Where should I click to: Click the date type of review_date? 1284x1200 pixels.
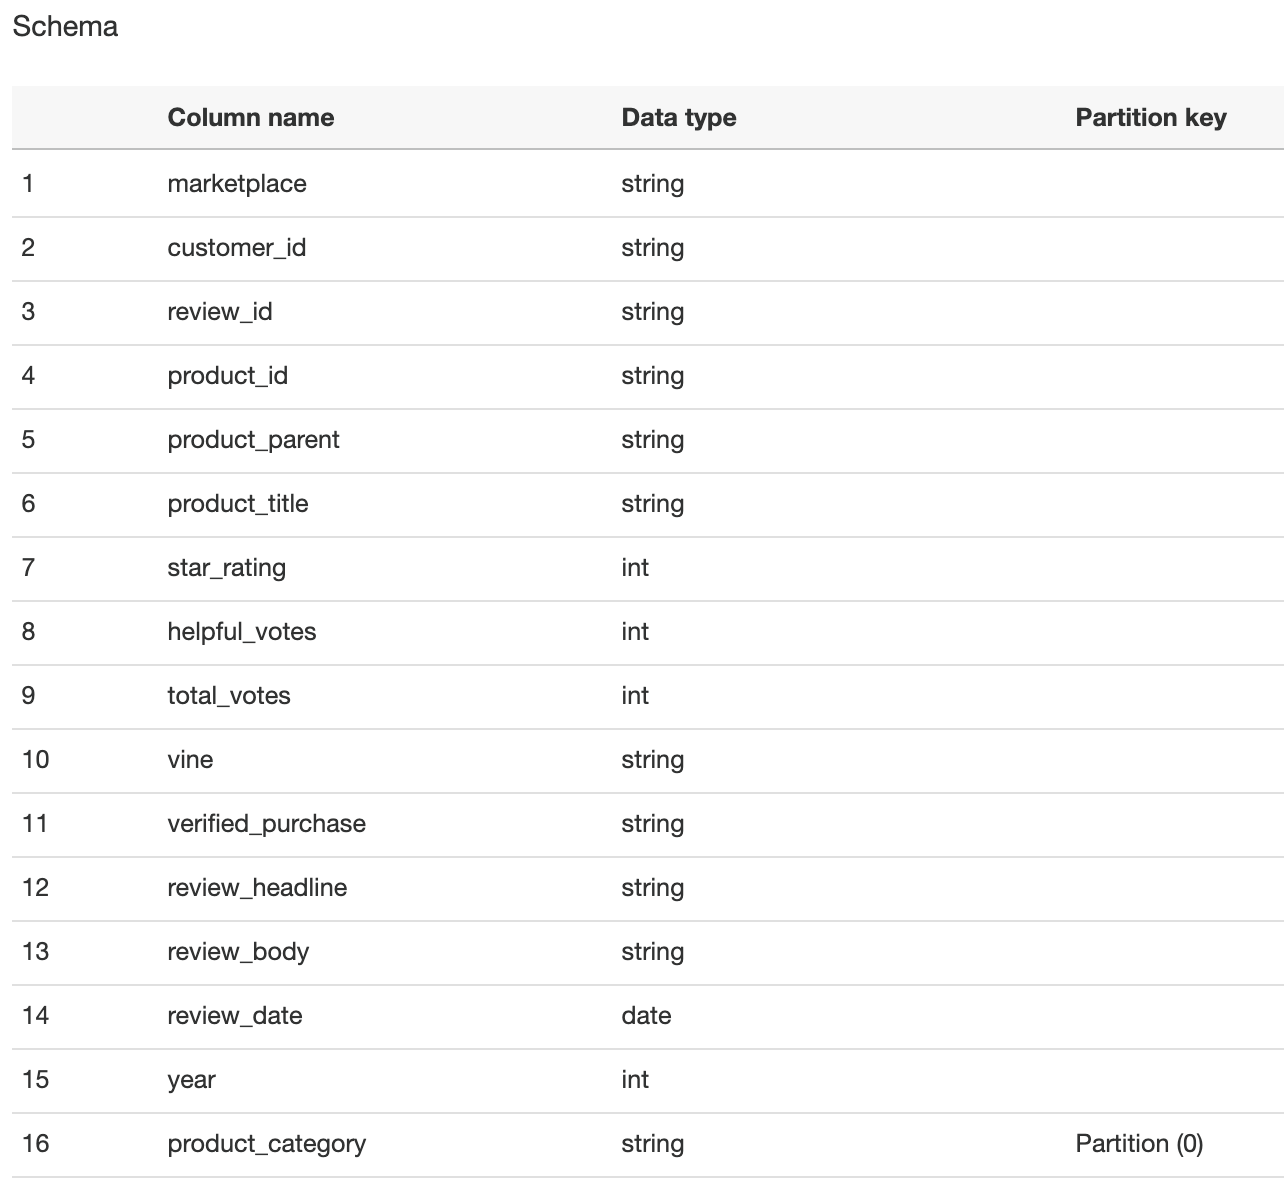[646, 1016]
